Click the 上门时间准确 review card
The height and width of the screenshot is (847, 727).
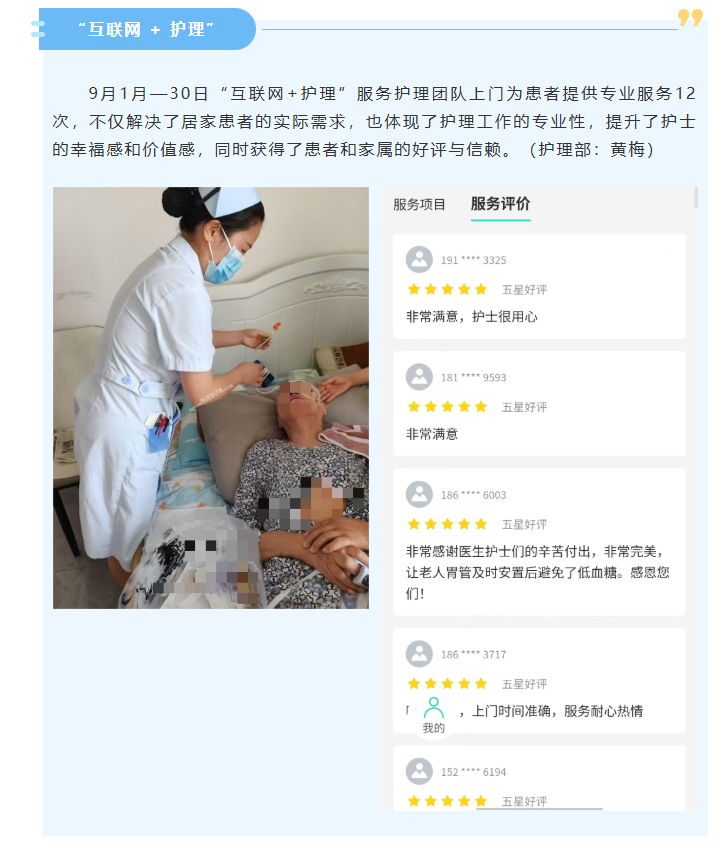point(539,680)
